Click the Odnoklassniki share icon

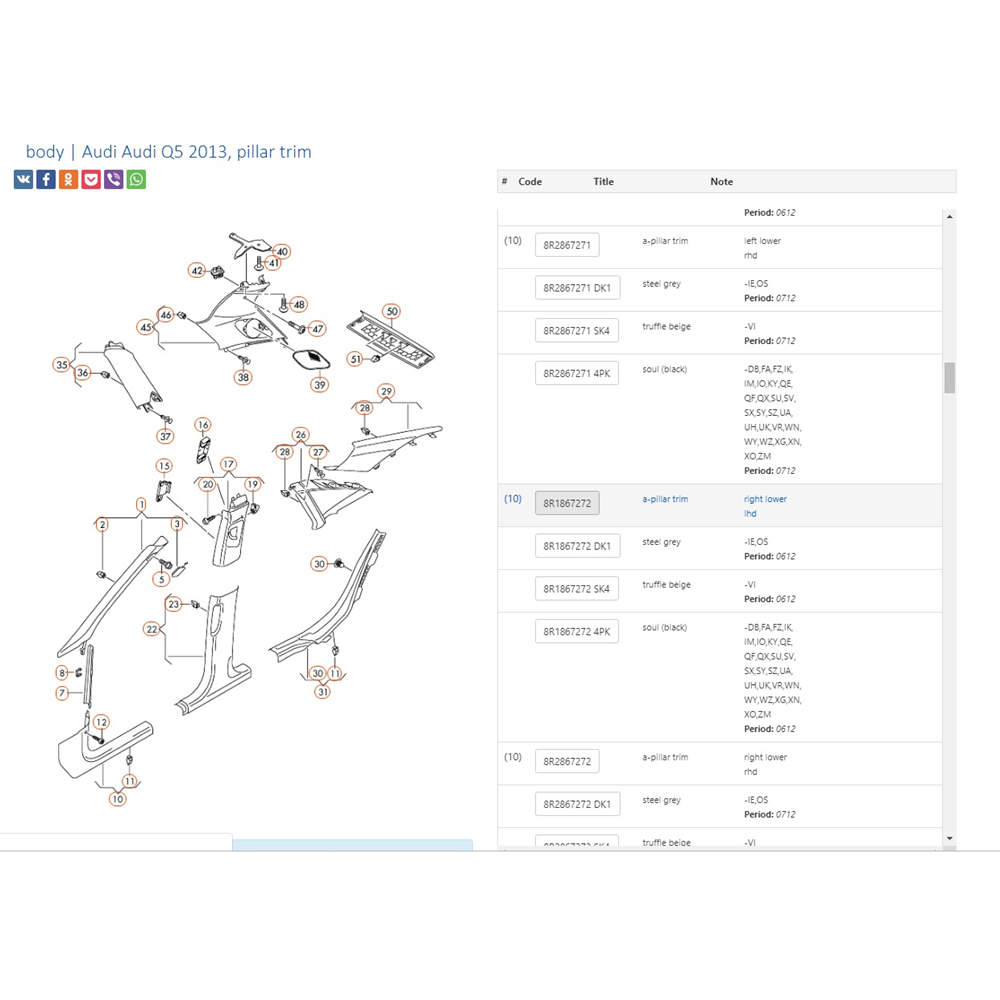pos(68,180)
